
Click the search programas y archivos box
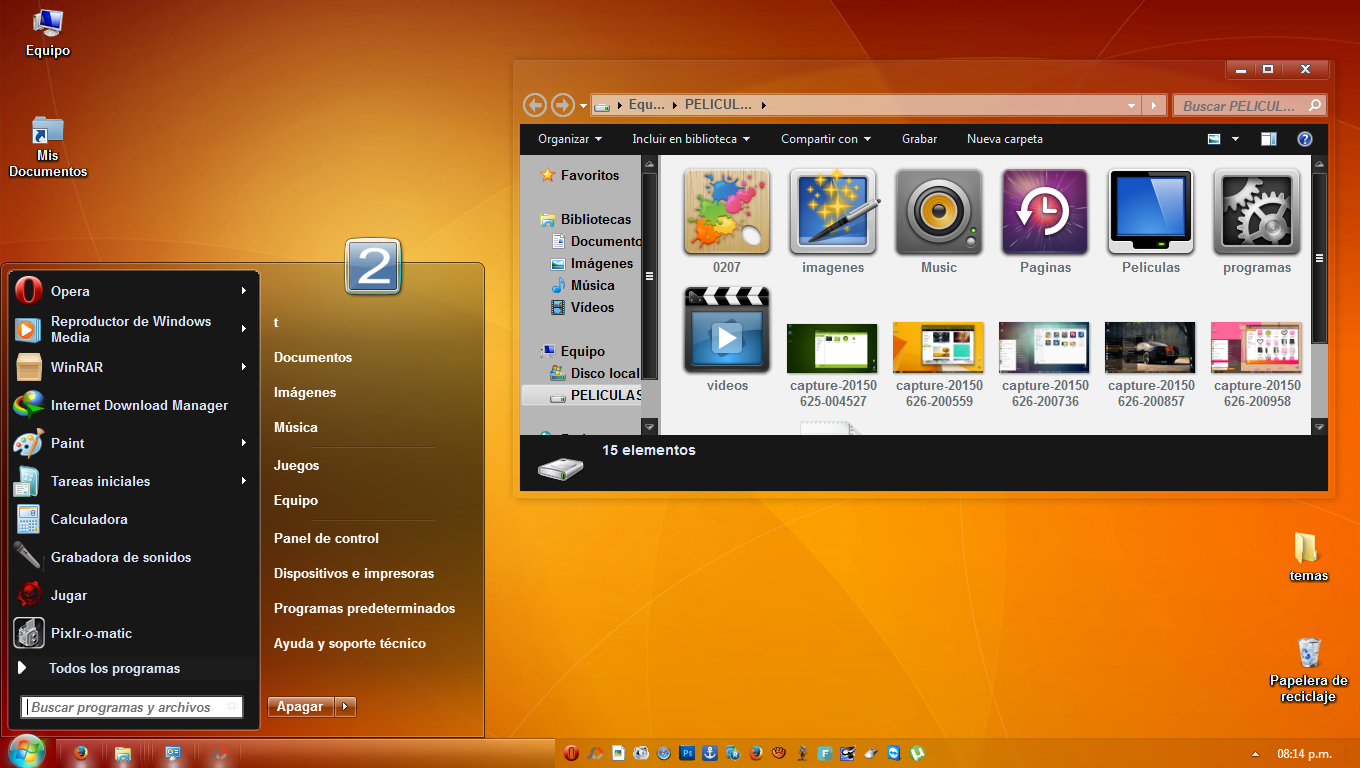[x=131, y=706]
